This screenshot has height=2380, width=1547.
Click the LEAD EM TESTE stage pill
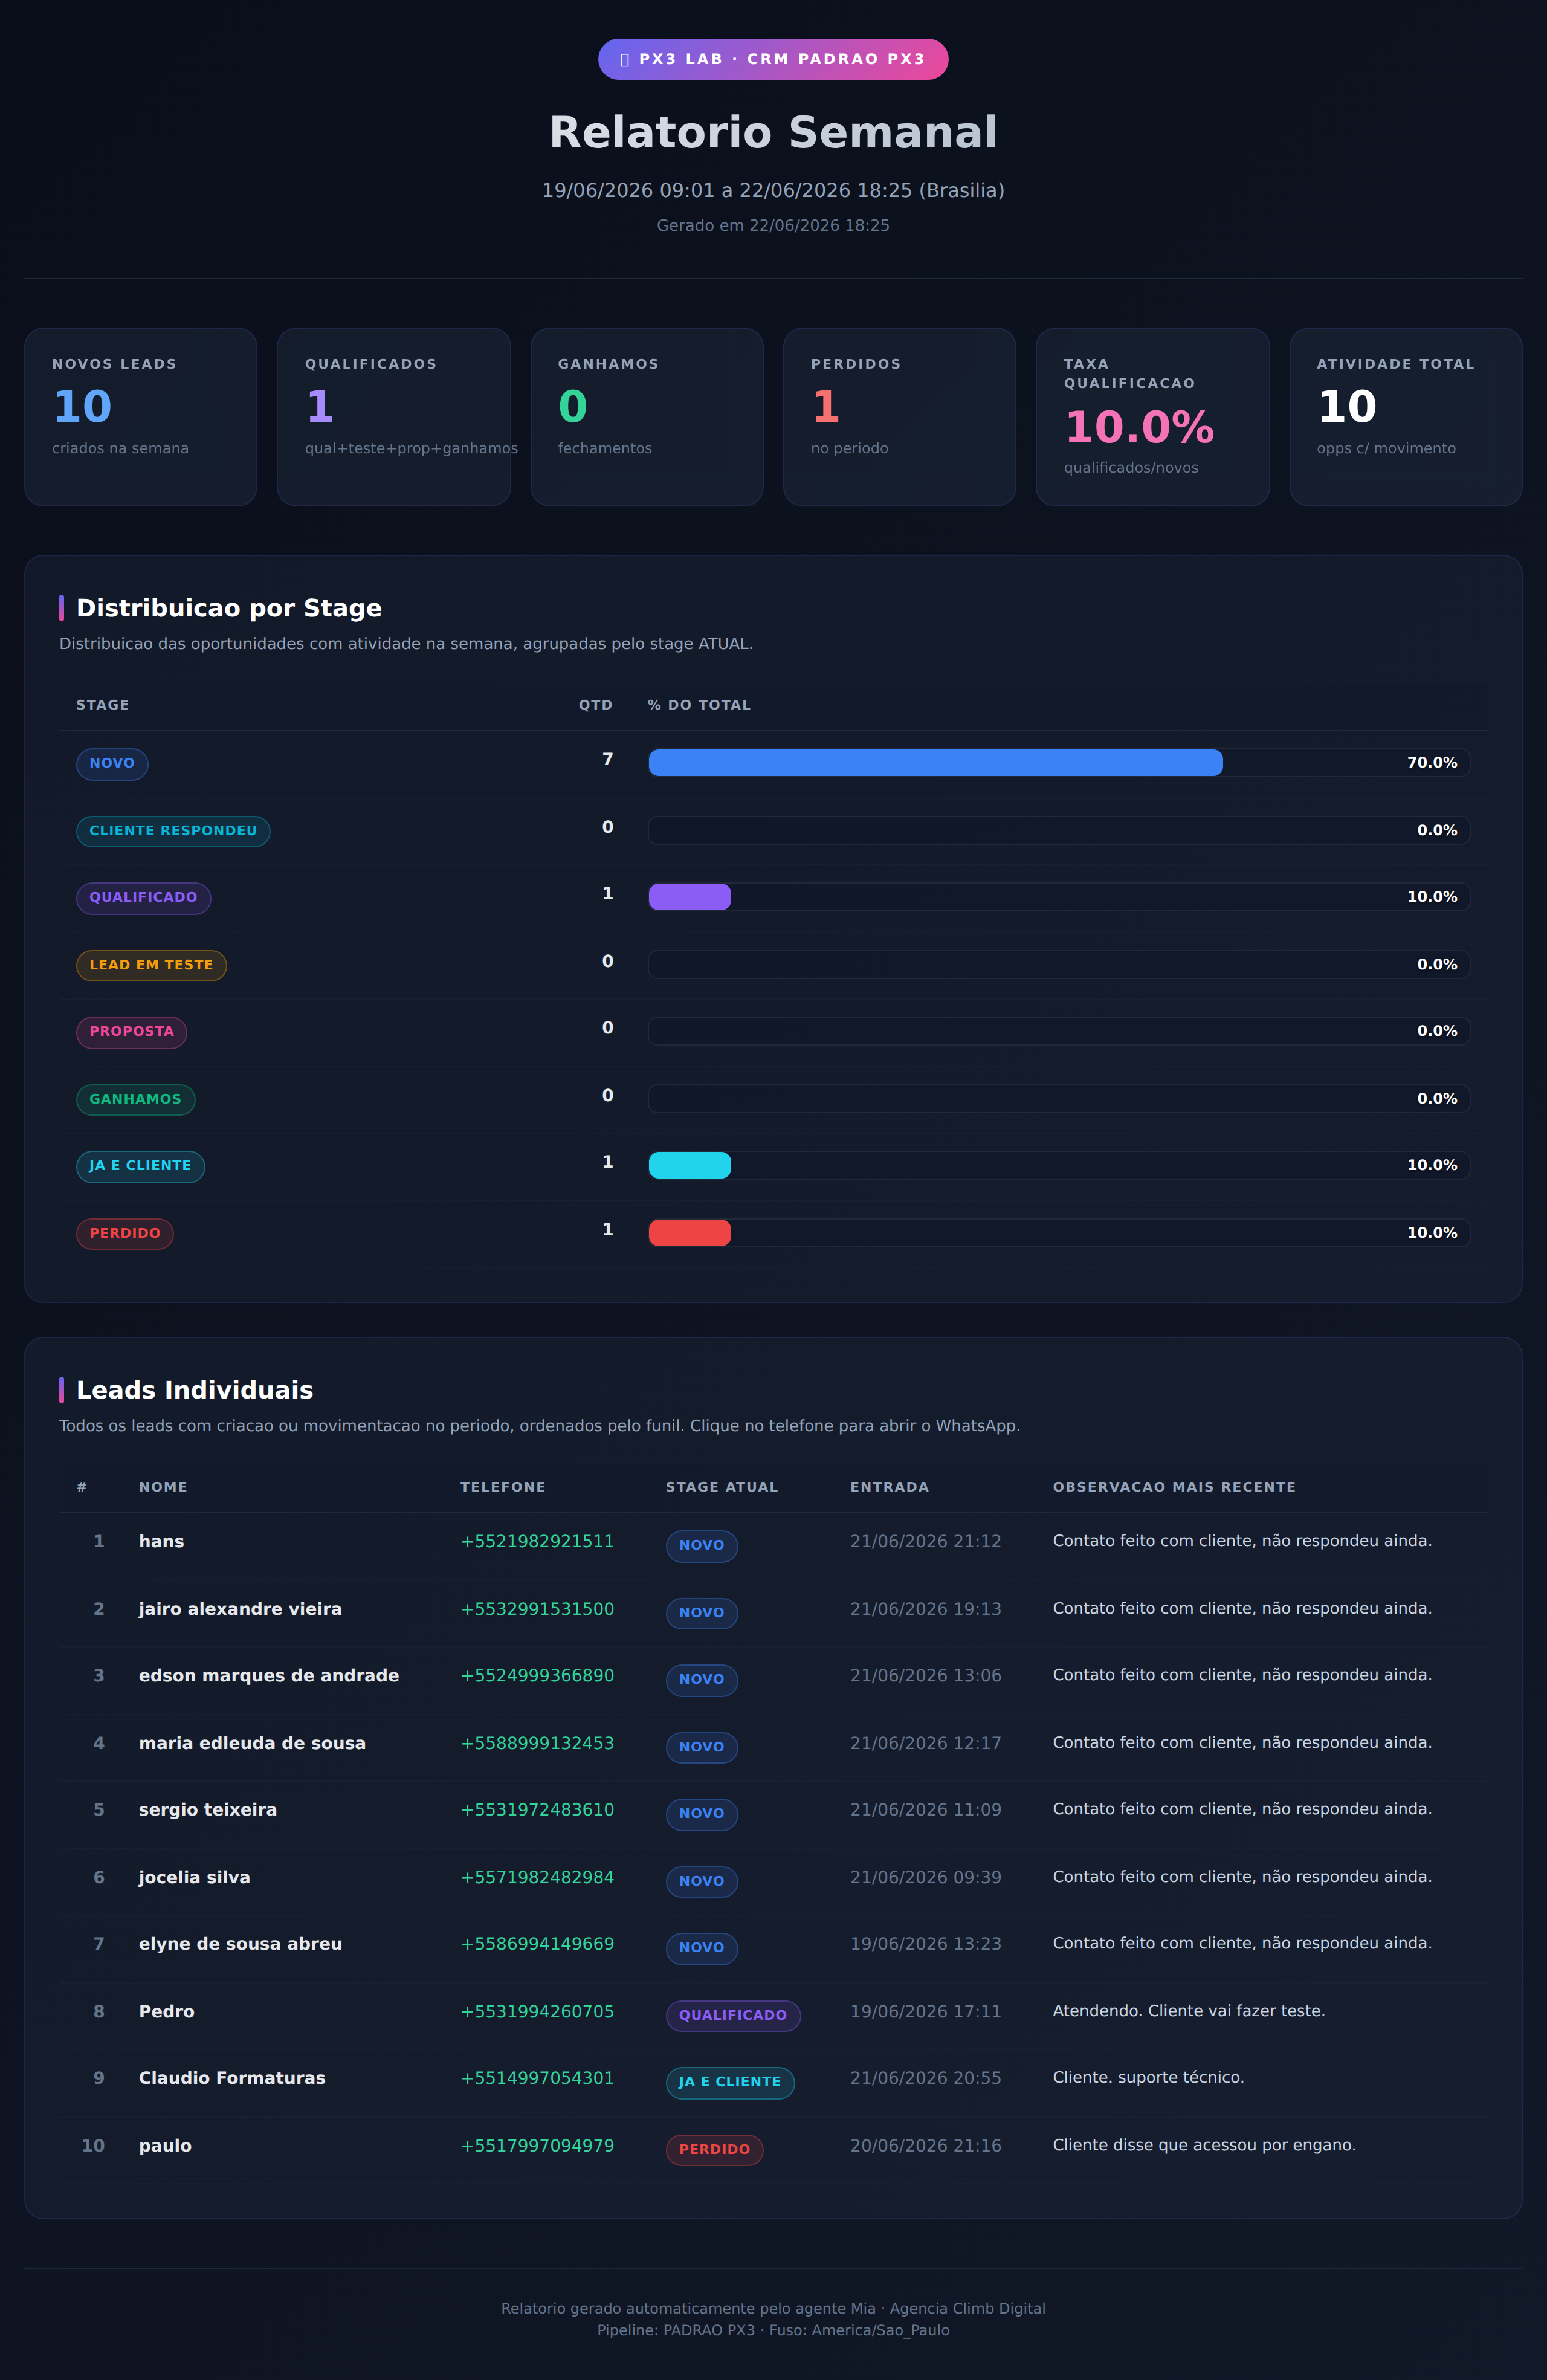tap(151, 965)
